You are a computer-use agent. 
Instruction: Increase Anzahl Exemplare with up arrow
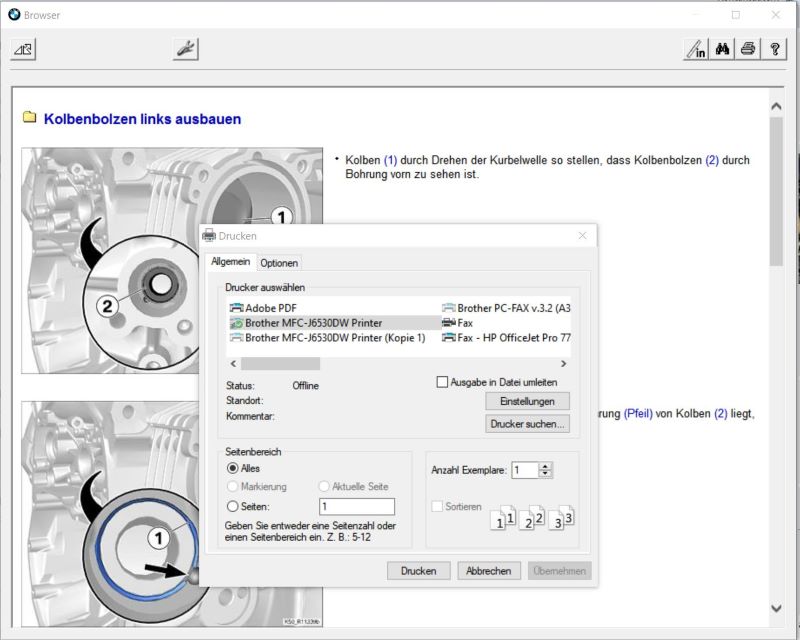[x=545, y=466]
